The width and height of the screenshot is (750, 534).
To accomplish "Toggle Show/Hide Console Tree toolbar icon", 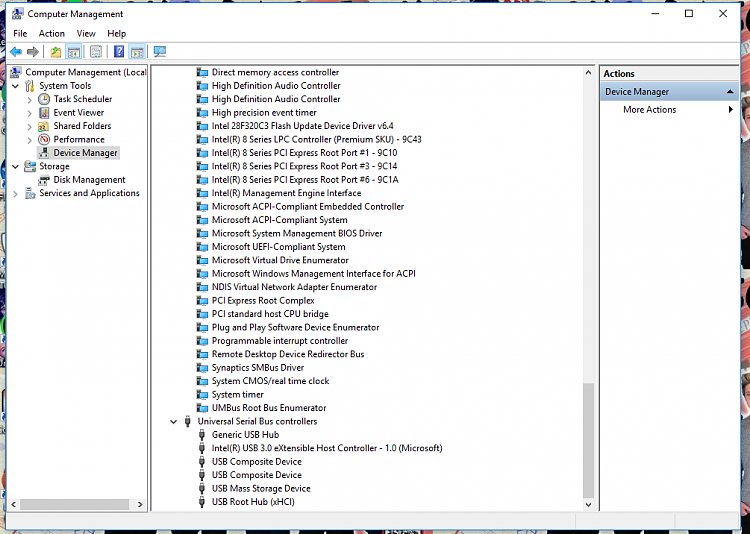I will pyautogui.click(x=74, y=52).
